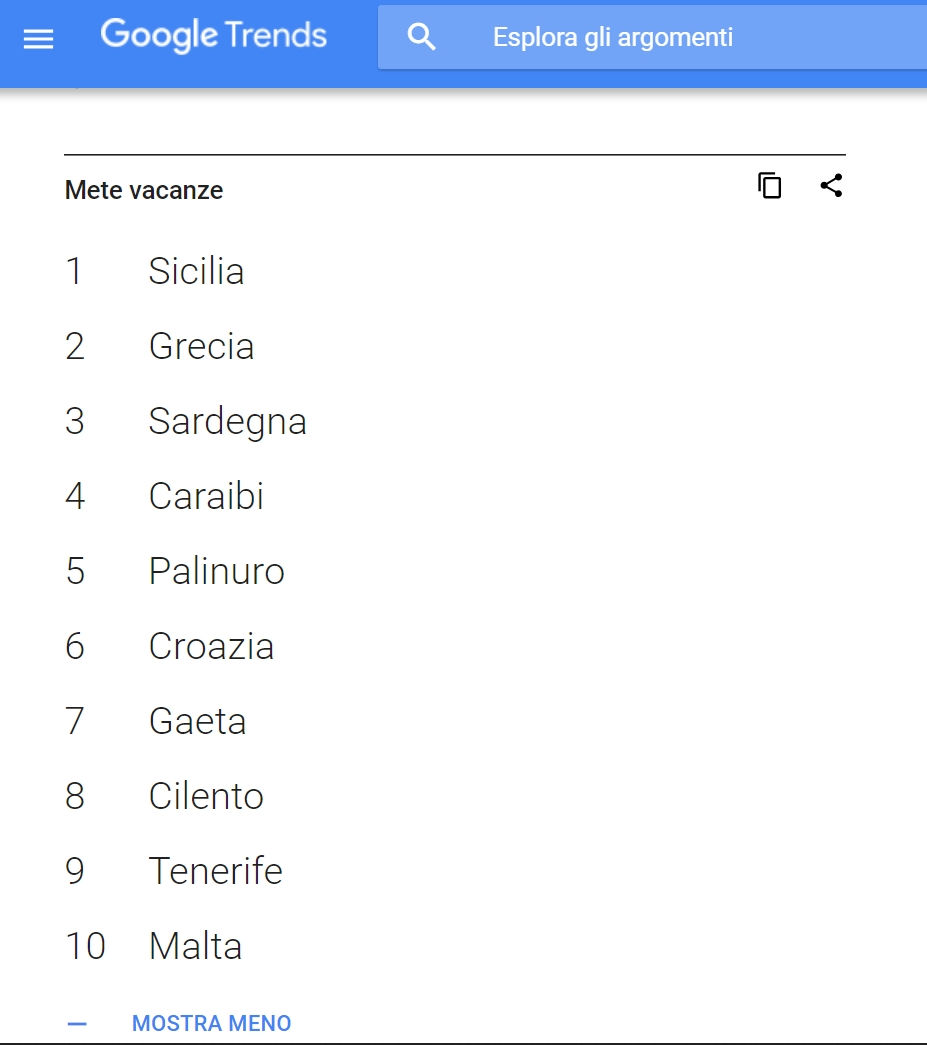Open the Sicilia result

click(196, 271)
